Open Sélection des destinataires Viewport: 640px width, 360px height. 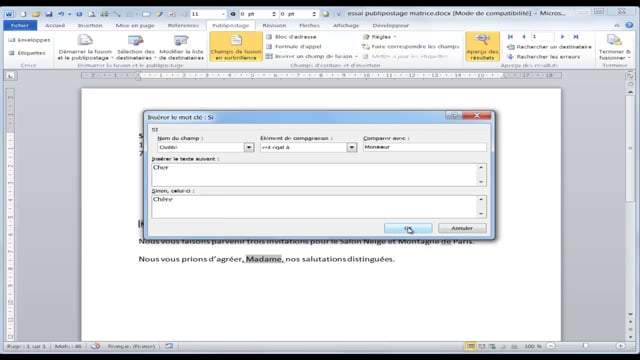(136, 48)
